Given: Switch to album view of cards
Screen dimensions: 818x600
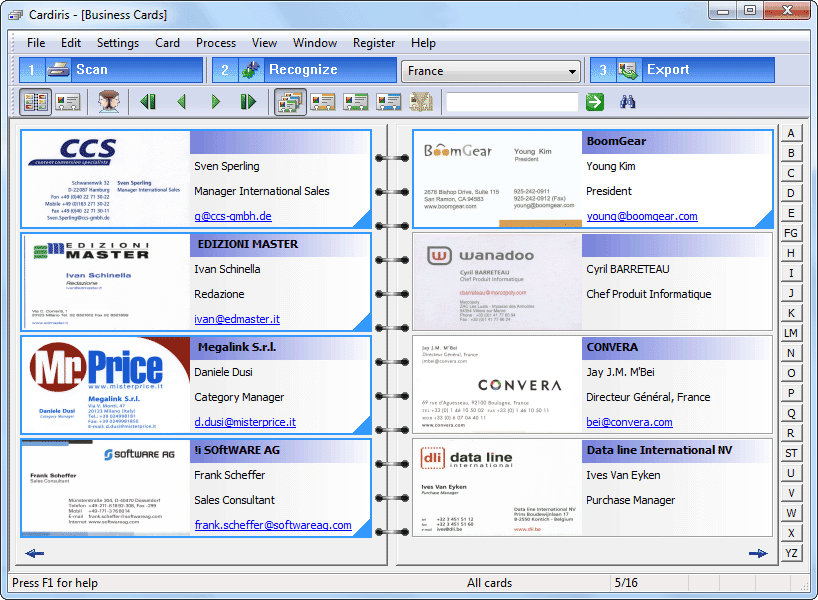Looking at the screenshot, I should point(35,102).
